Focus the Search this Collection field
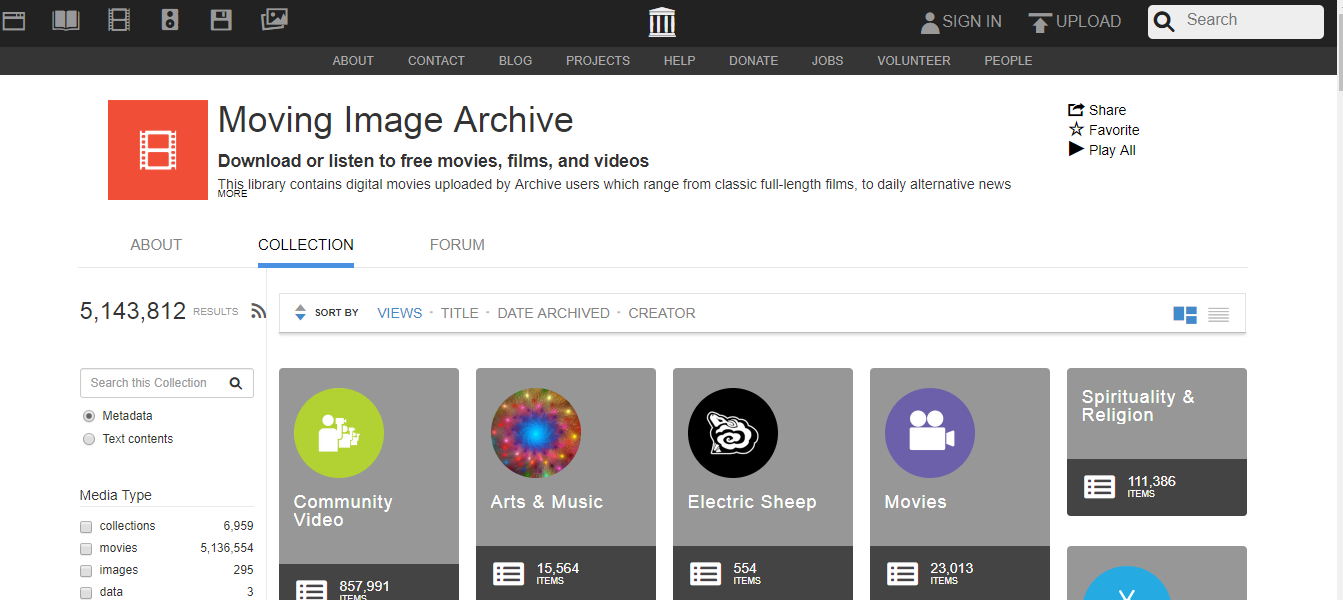 pyautogui.click(x=167, y=383)
